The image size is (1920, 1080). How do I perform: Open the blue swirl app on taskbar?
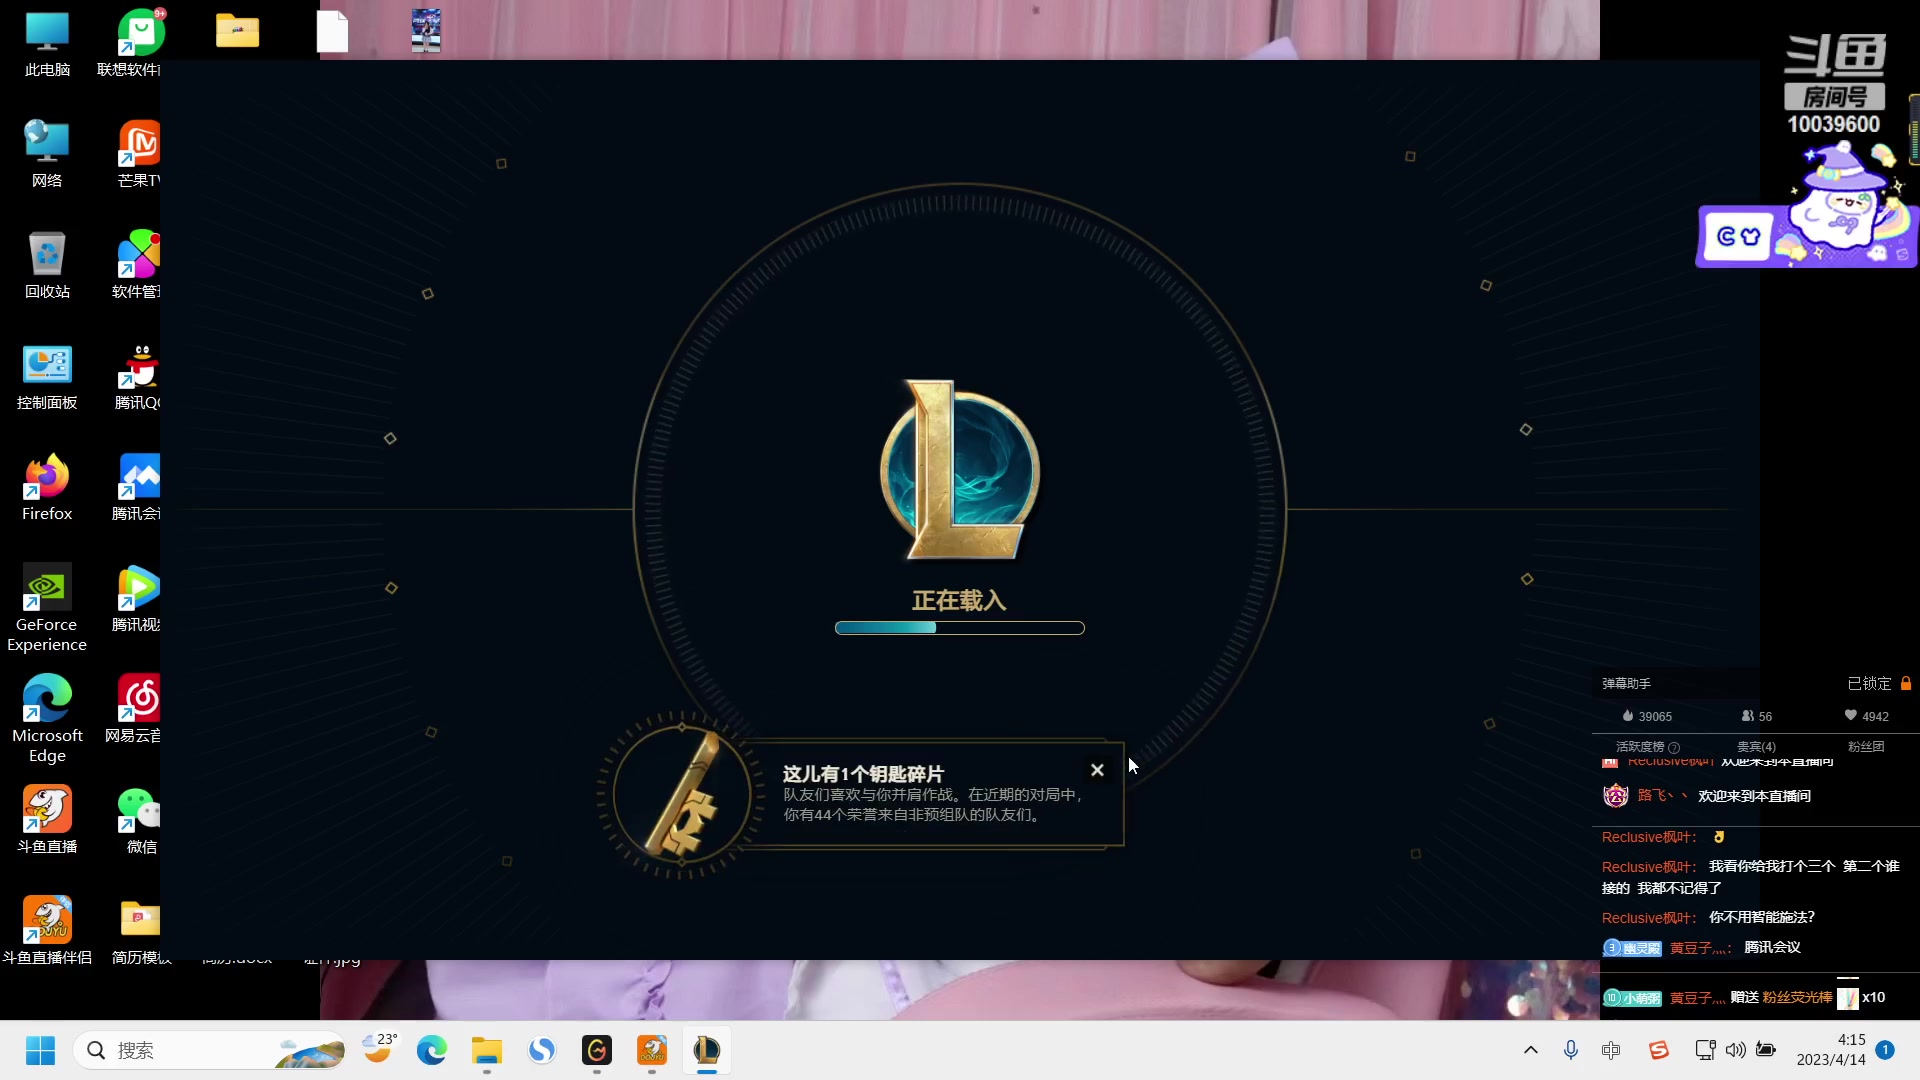[542, 1050]
